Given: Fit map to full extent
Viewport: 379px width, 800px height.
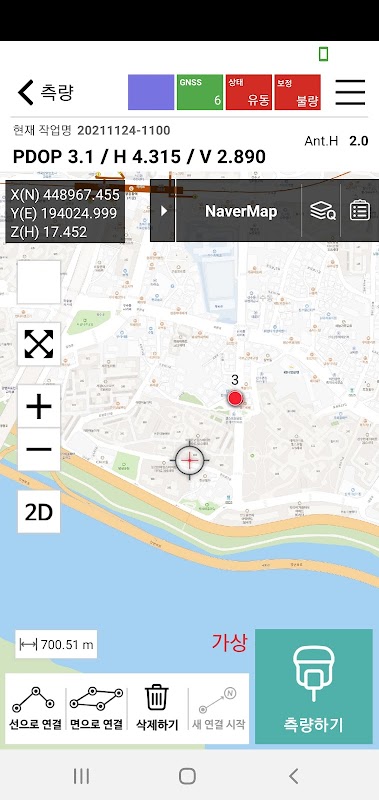Looking at the screenshot, I should (39, 344).
